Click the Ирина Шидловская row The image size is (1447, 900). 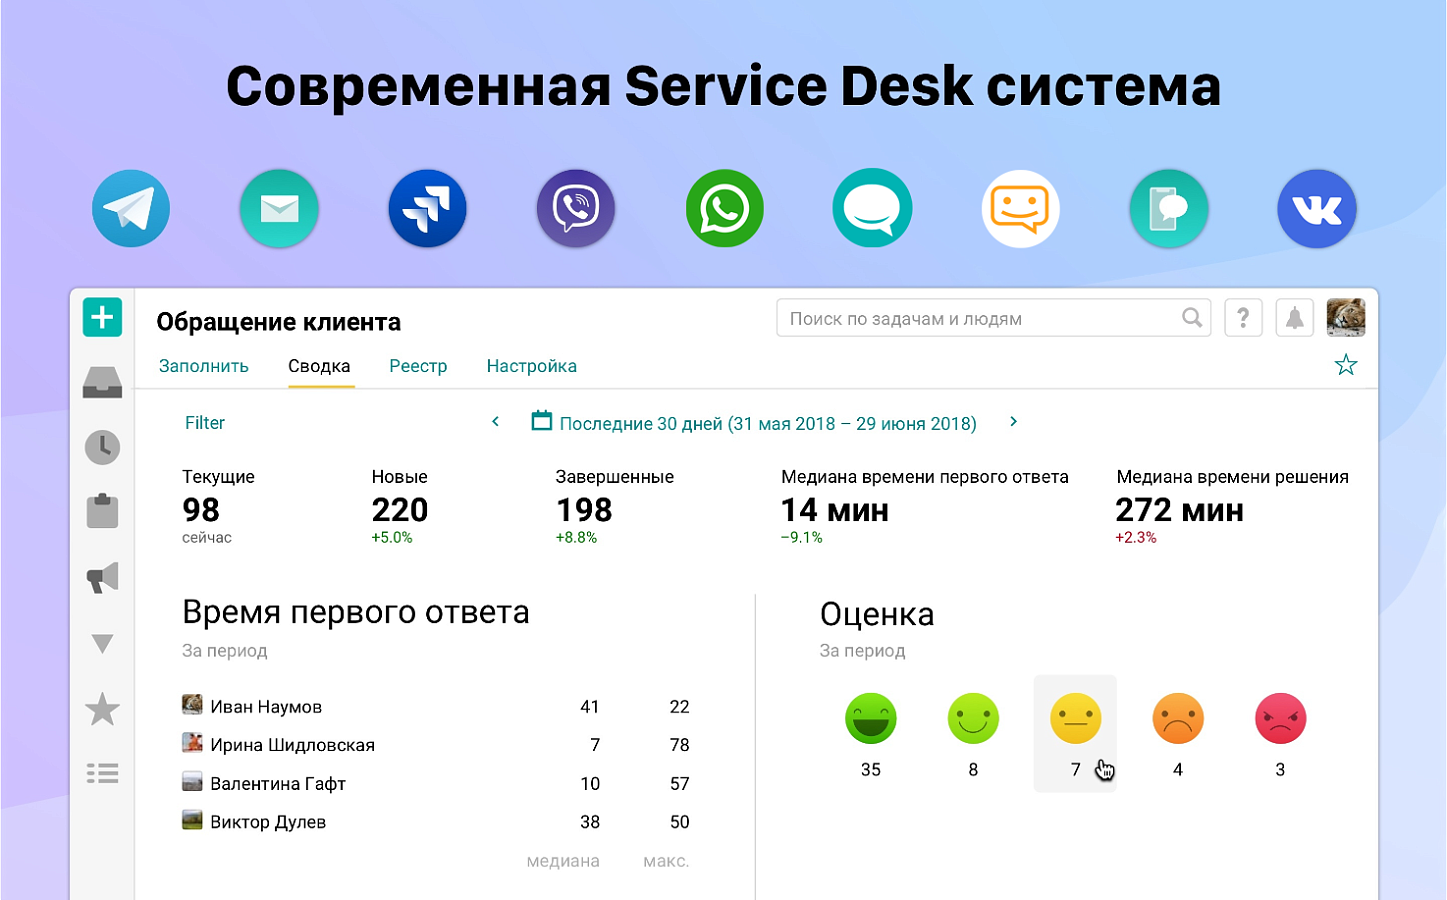point(436,745)
